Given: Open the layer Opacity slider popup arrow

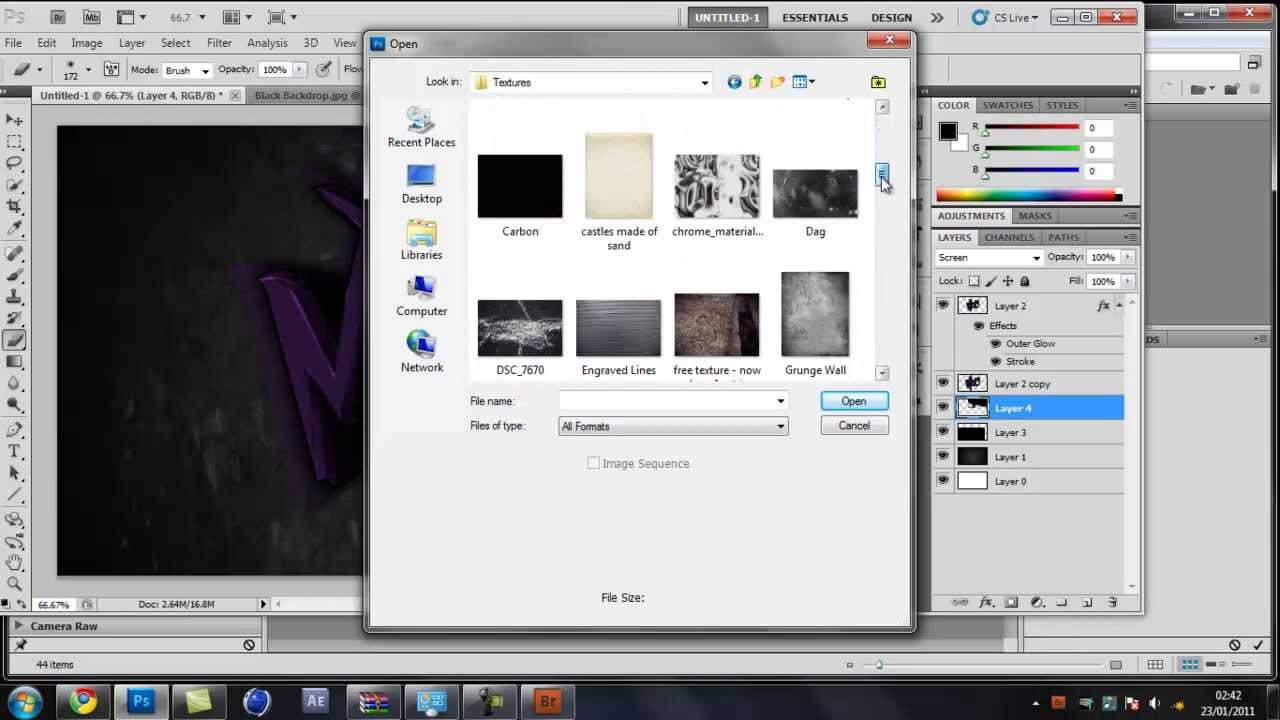Looking at the screenshot, I should coord(1128,257).
